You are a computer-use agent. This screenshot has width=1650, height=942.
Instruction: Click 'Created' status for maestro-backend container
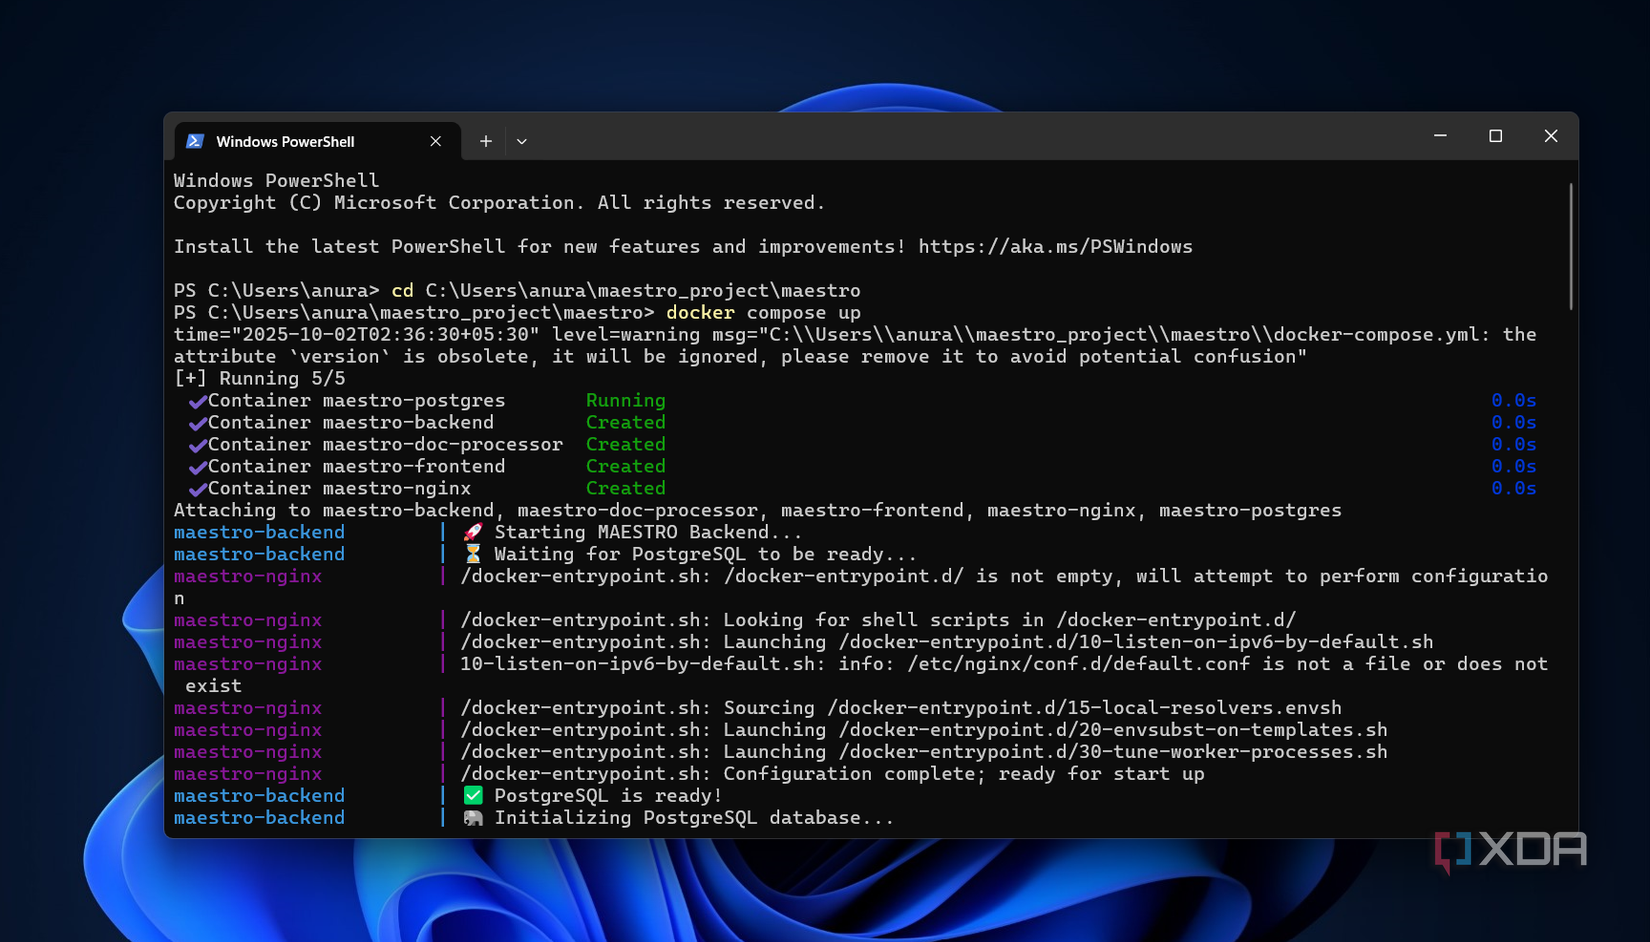point(625,422)
